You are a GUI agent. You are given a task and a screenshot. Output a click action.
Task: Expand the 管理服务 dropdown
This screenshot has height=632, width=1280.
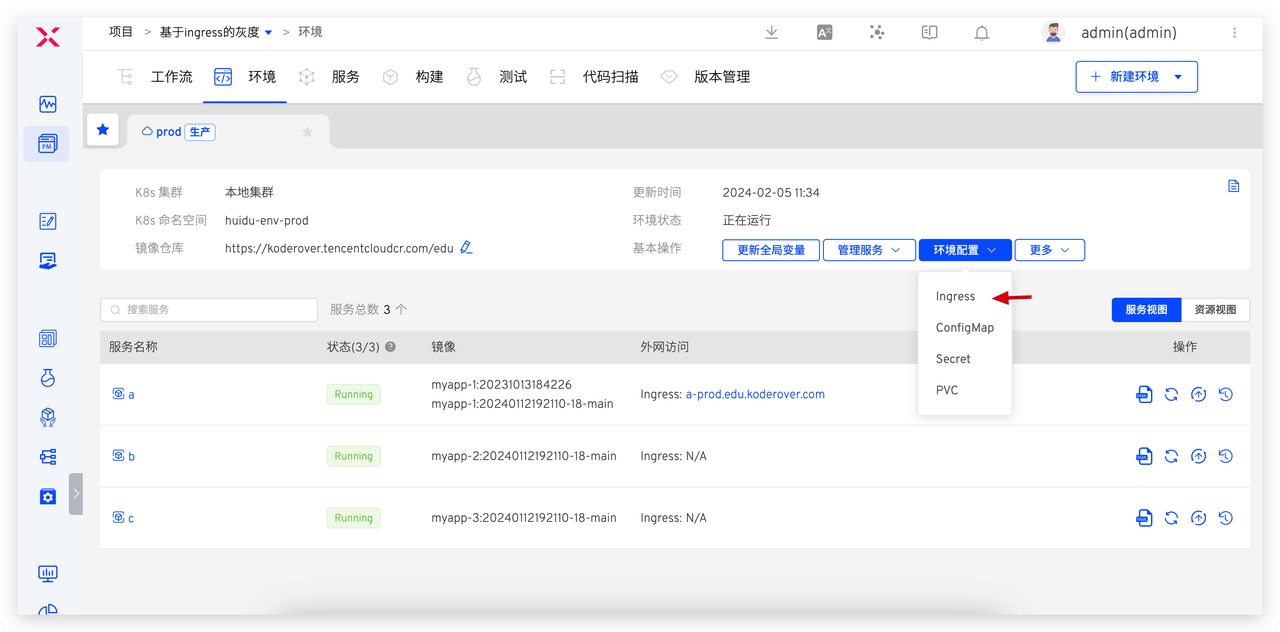tap(868, 250)
